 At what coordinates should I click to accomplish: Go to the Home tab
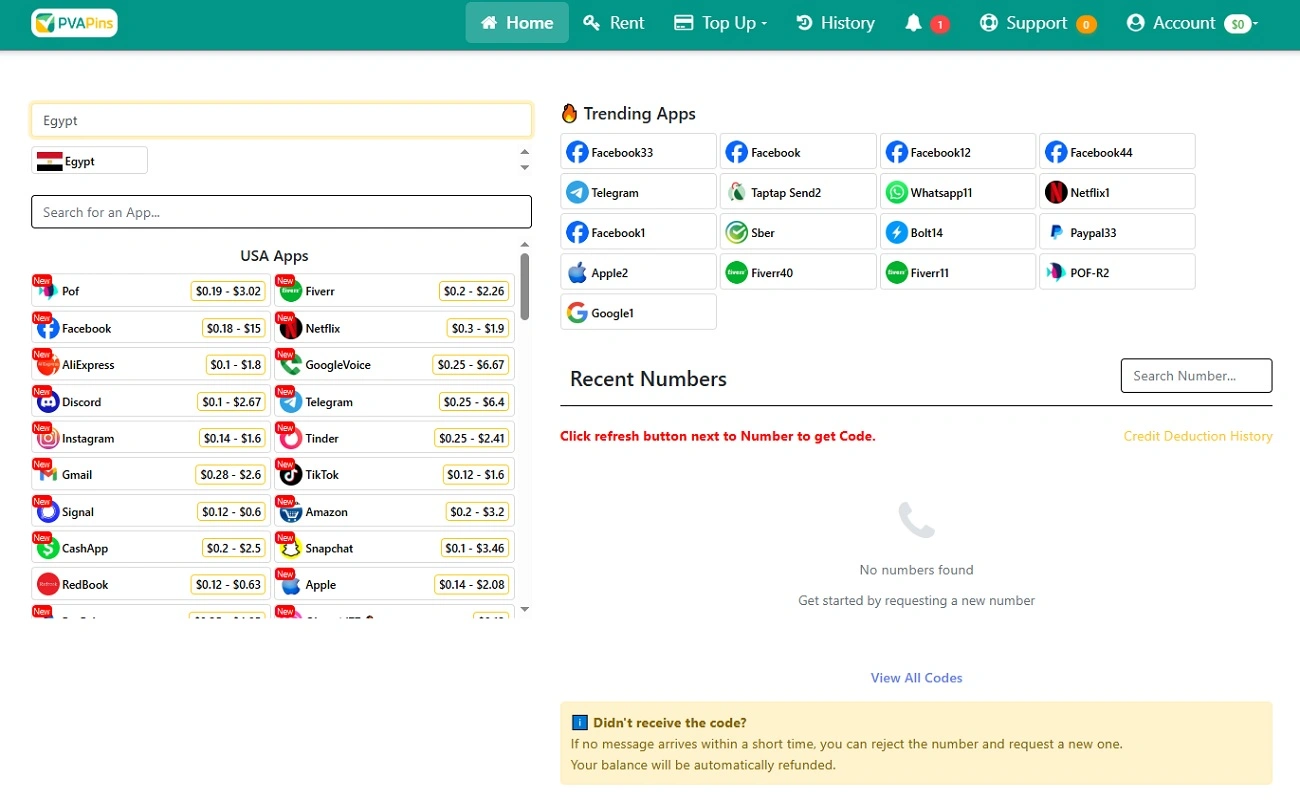coord(517,23)
